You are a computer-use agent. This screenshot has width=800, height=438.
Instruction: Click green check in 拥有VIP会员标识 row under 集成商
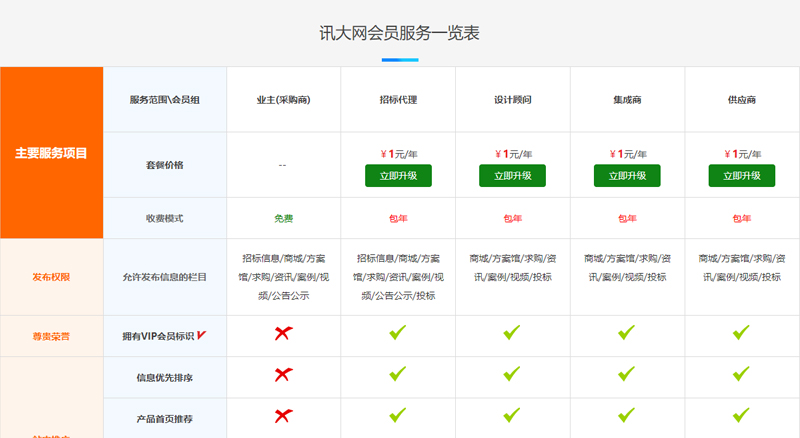(627, 332)
